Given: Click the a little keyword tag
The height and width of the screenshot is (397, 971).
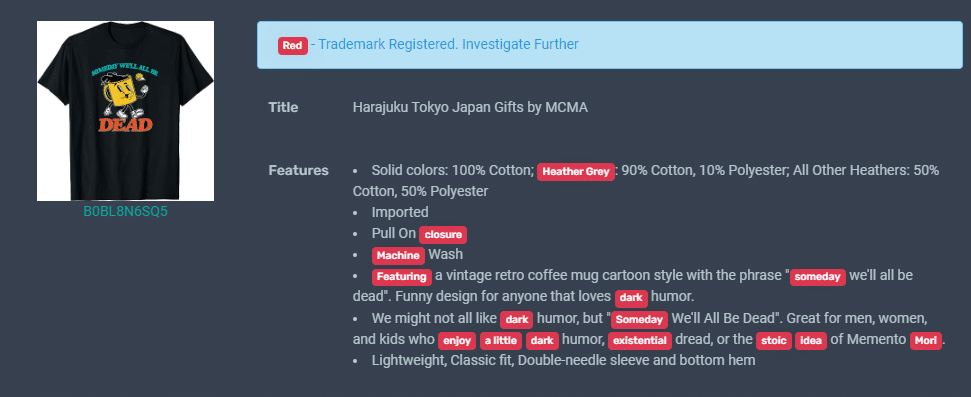Looking at the screenshot, I should click(501, 341).
